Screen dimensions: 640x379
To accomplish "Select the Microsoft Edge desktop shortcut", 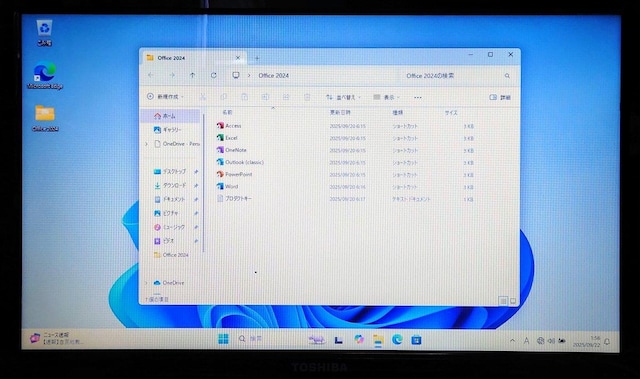I will click(x=45, y=76).
